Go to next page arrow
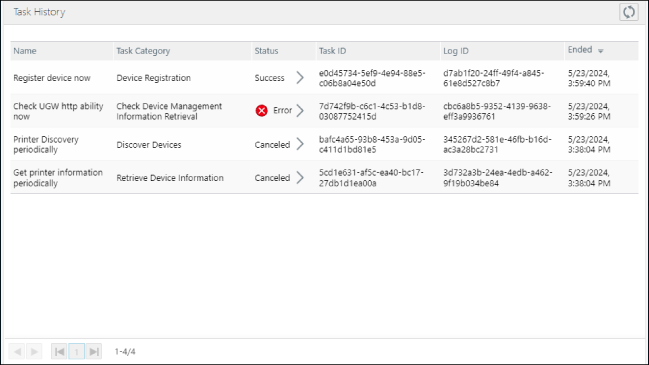The width and height of the screenshot is (649, 365). [x=34, y=352]
